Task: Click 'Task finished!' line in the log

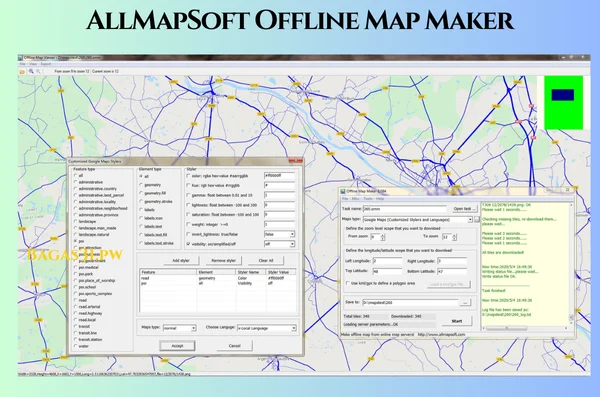Action: tap(494, 291)
